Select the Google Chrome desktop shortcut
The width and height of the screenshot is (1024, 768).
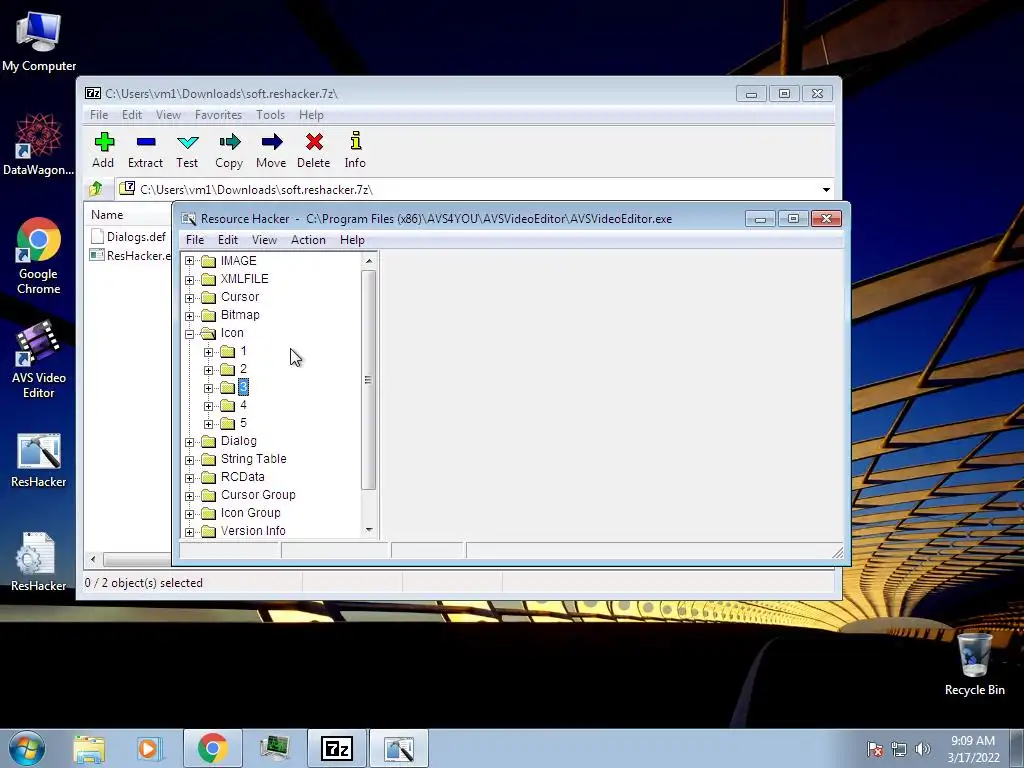39,256
